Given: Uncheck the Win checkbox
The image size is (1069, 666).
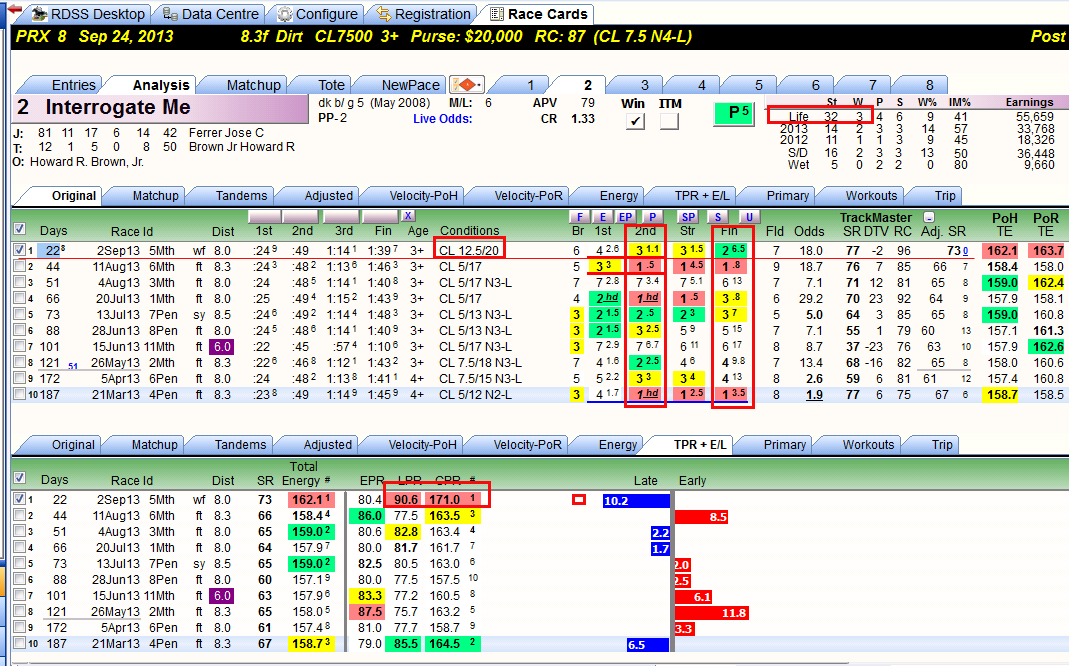Looking at the screenshot, I should point(635,121).
